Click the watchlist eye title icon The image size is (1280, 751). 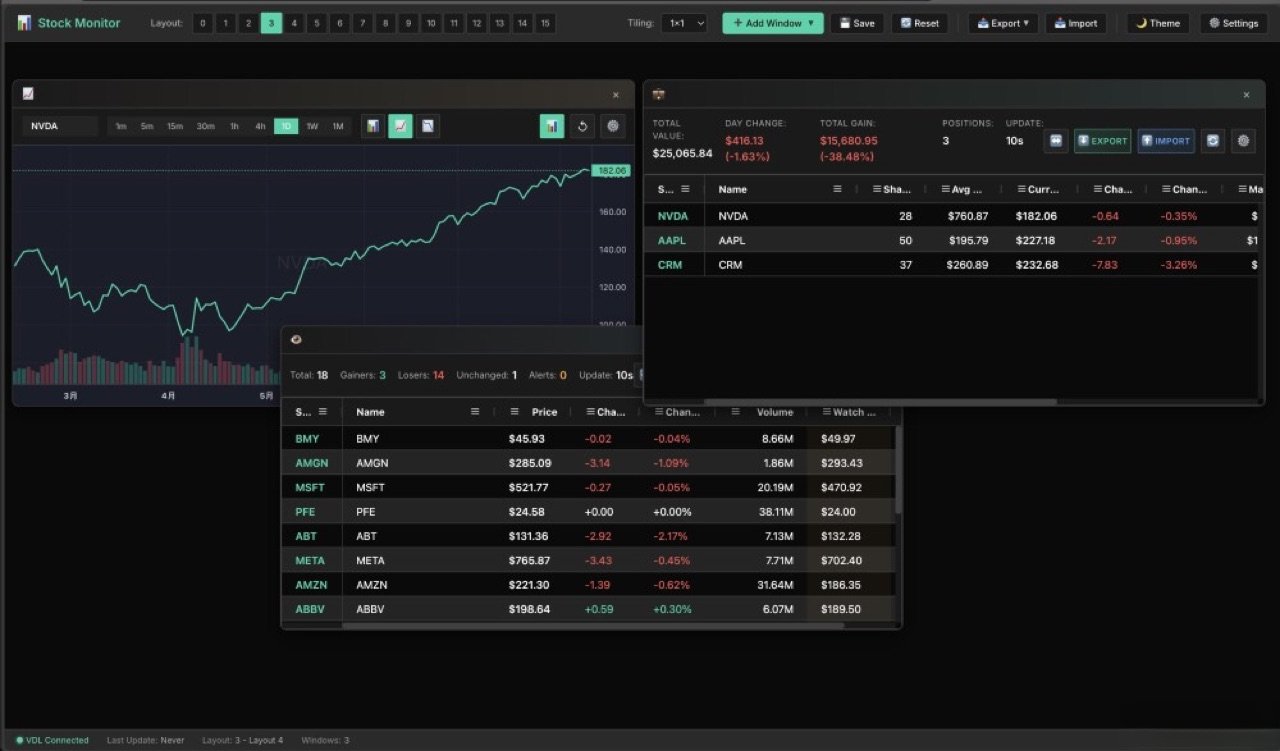click(x=296, y=340)
